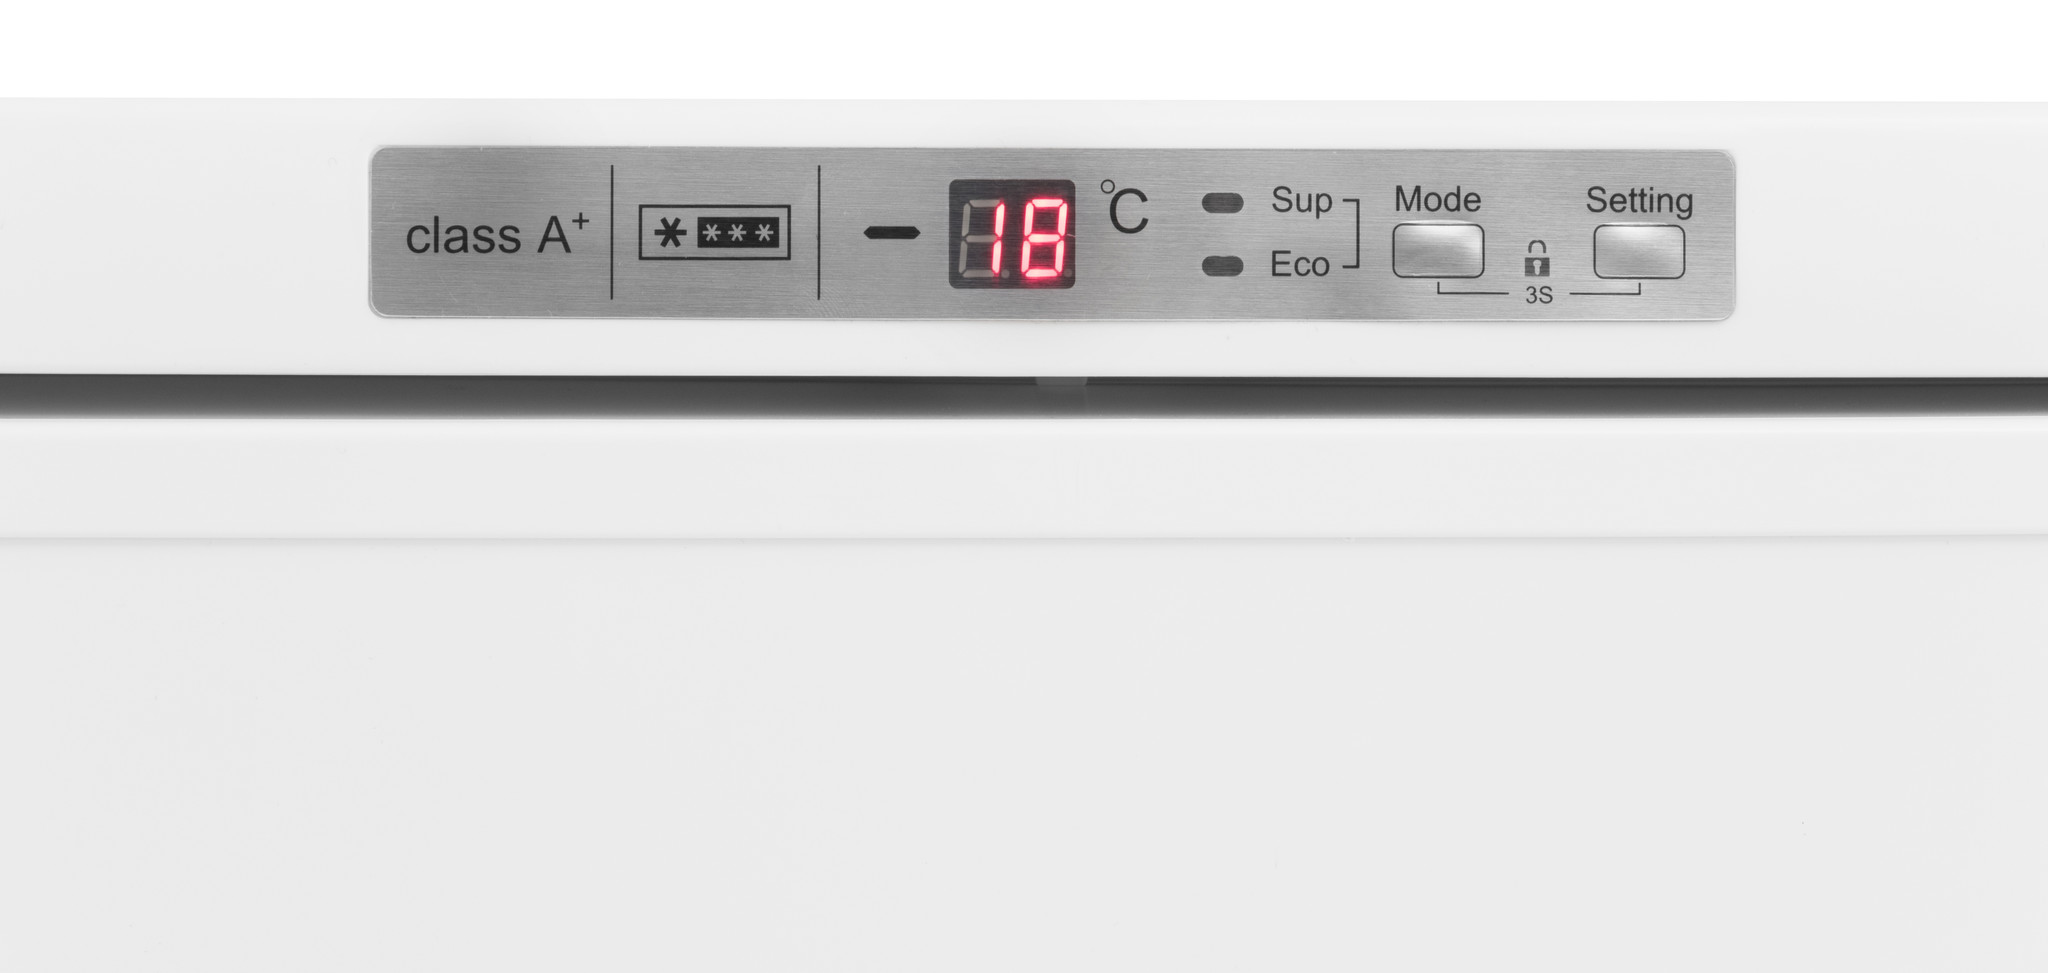Click the Sup mode label

[1301, 202]
